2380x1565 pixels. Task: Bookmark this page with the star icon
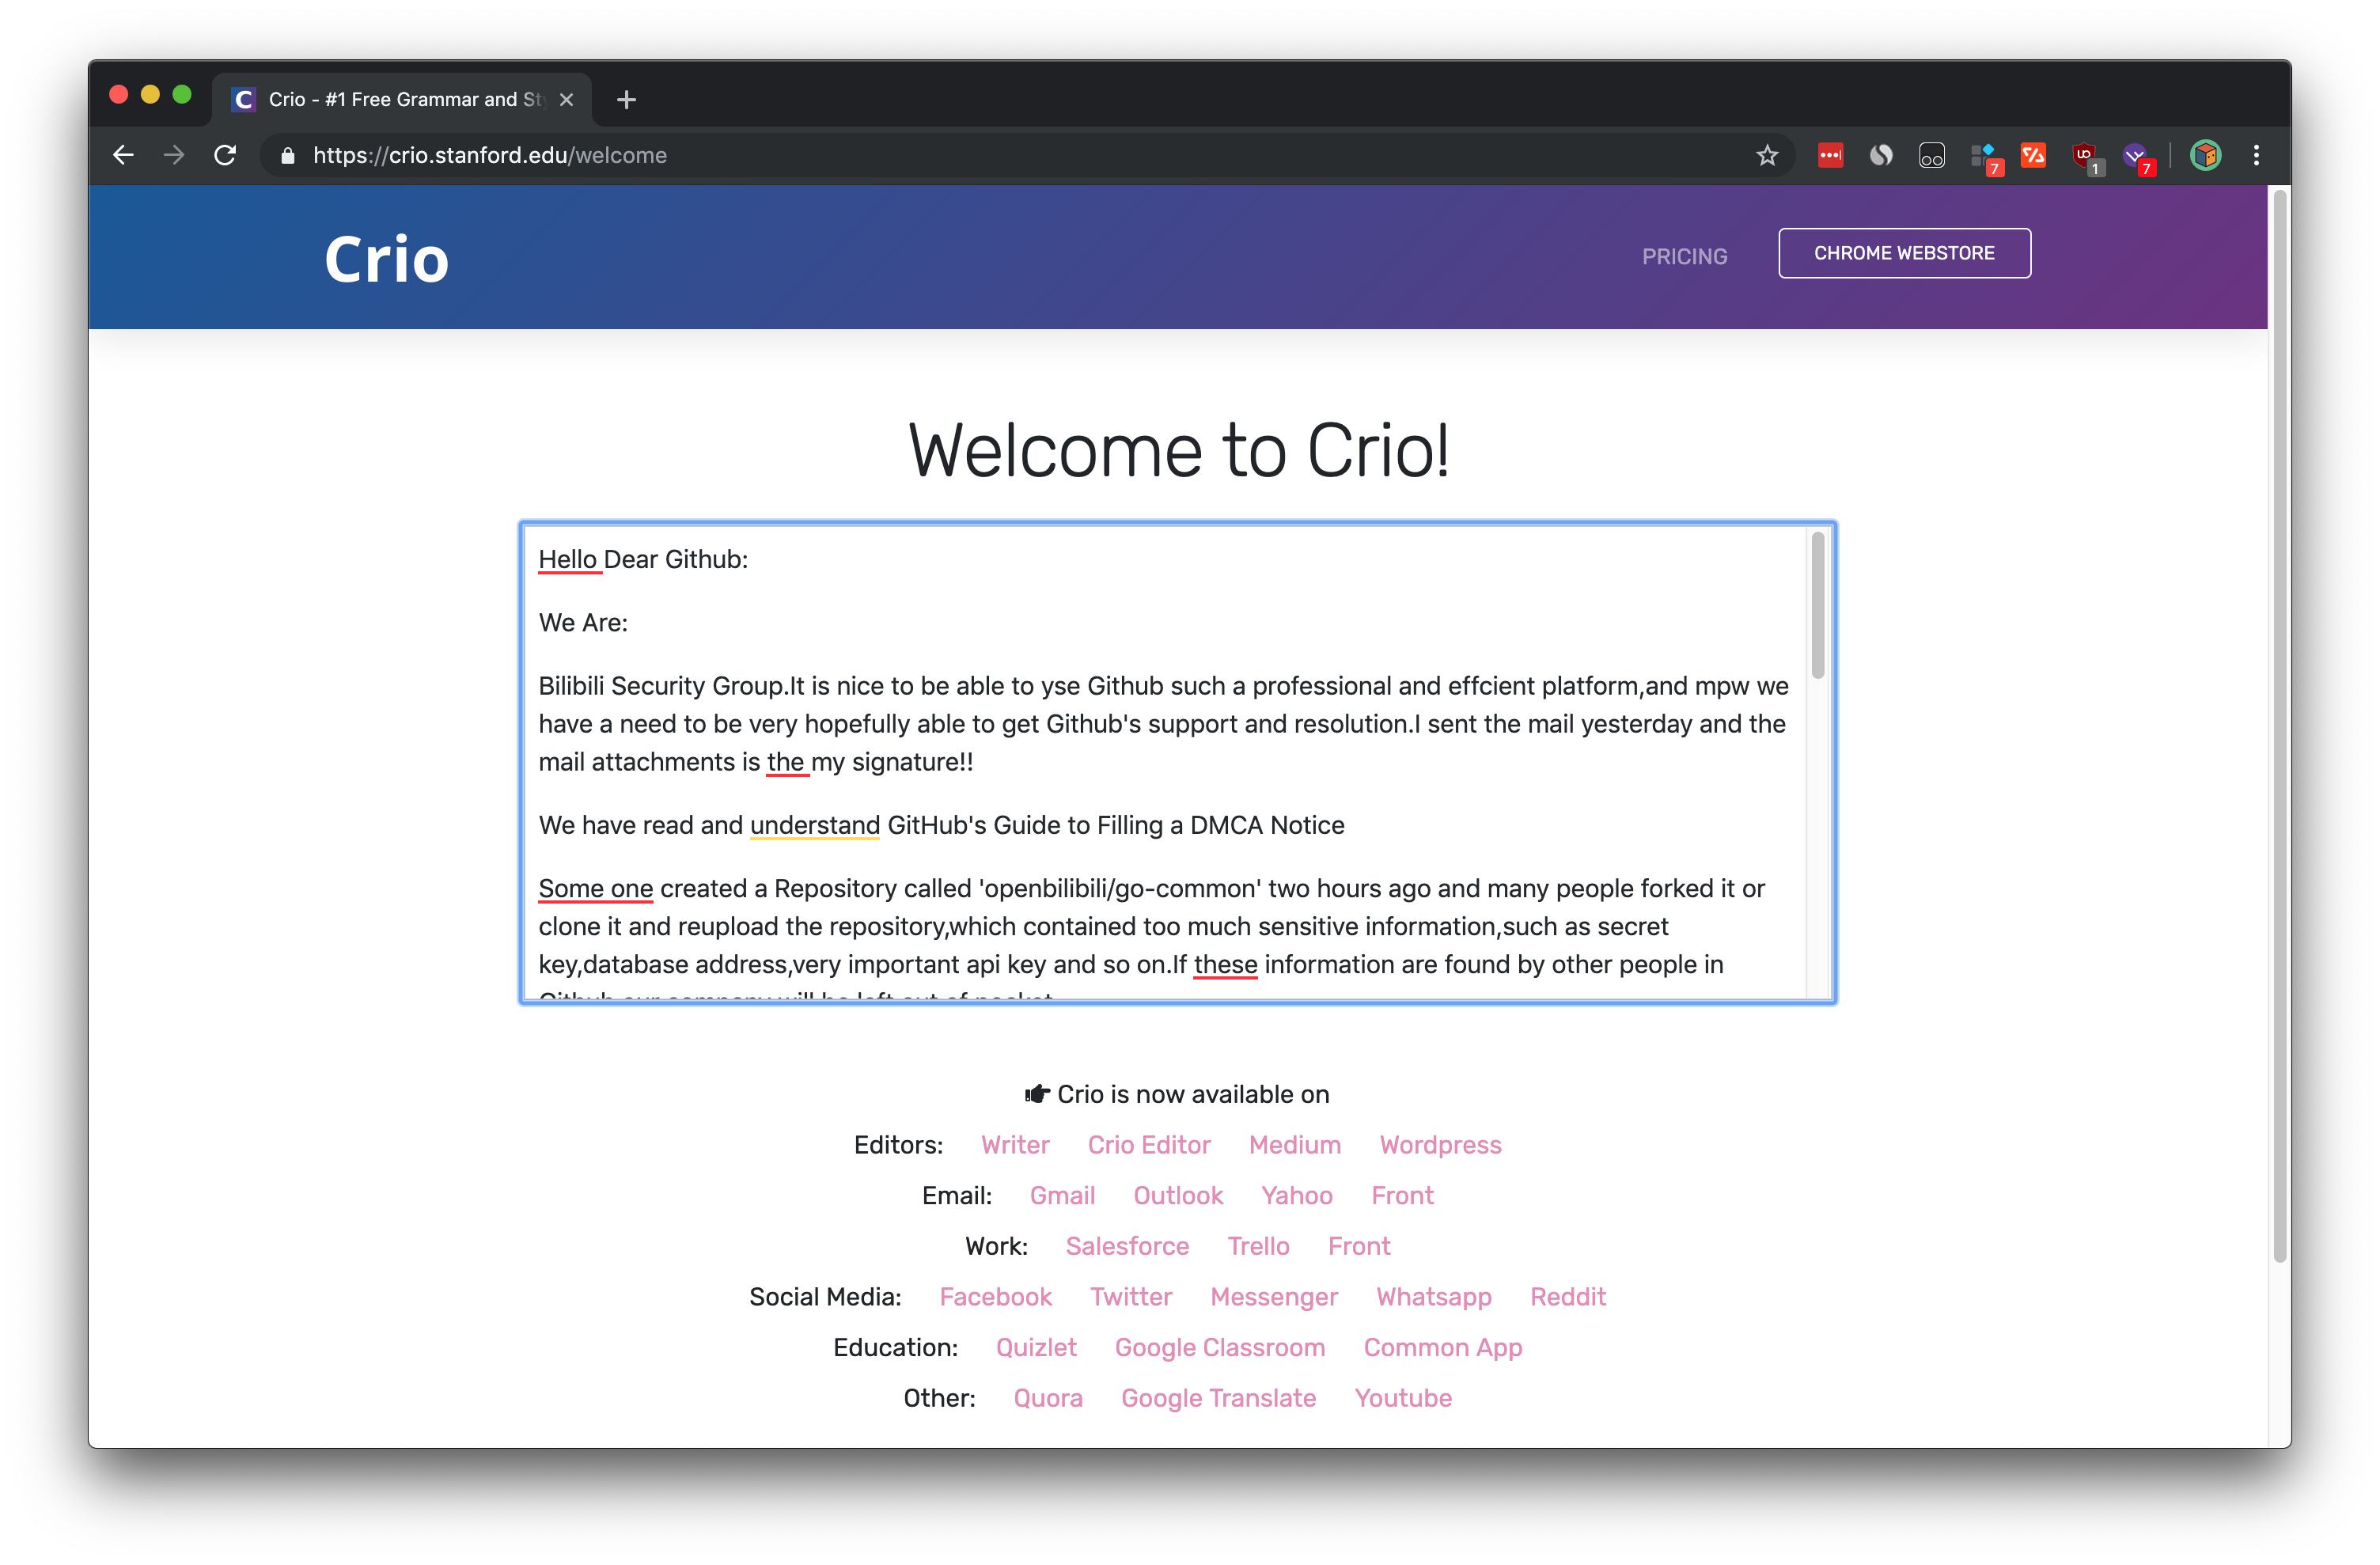1767,155
